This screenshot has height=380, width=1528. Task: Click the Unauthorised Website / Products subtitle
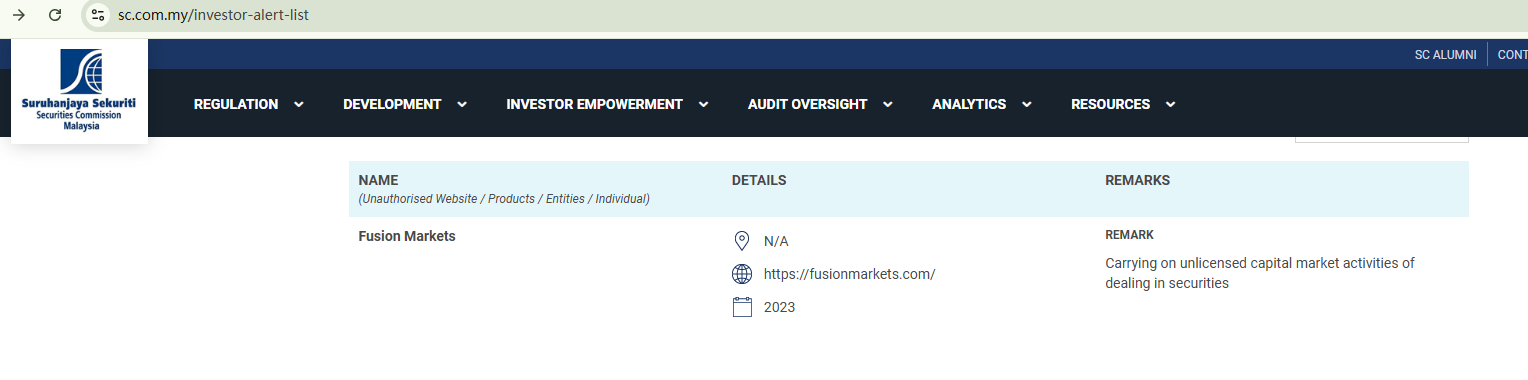[504, 199]
